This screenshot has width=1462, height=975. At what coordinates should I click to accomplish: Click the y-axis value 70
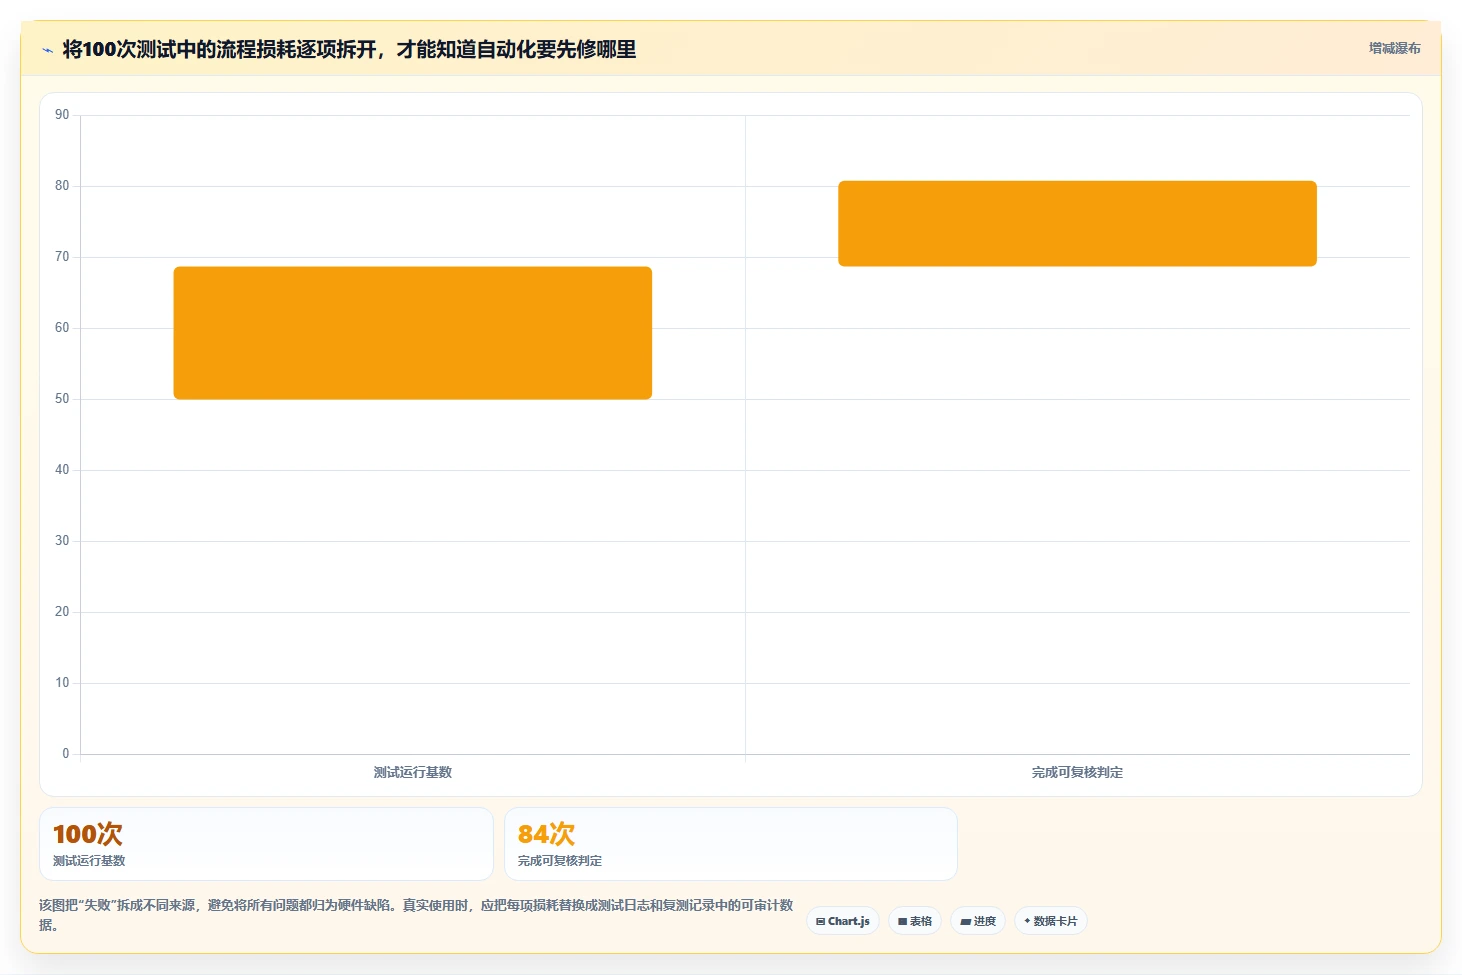[x=62, y=257]
